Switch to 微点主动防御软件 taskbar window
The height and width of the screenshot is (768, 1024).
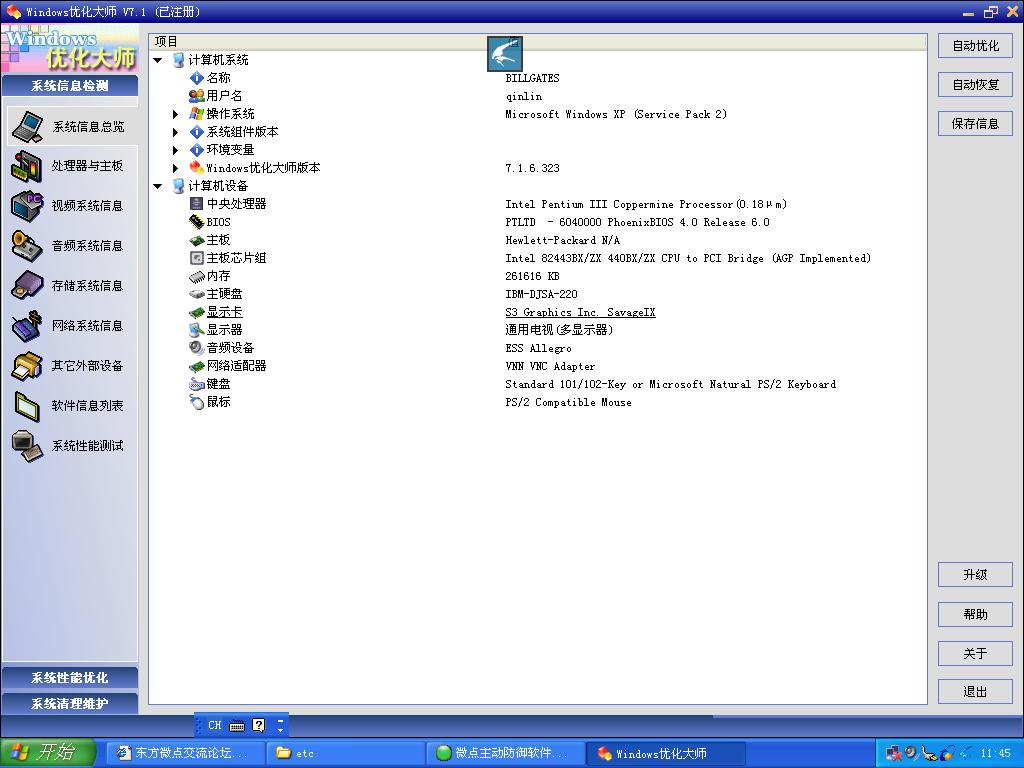(x=505, y=753)
